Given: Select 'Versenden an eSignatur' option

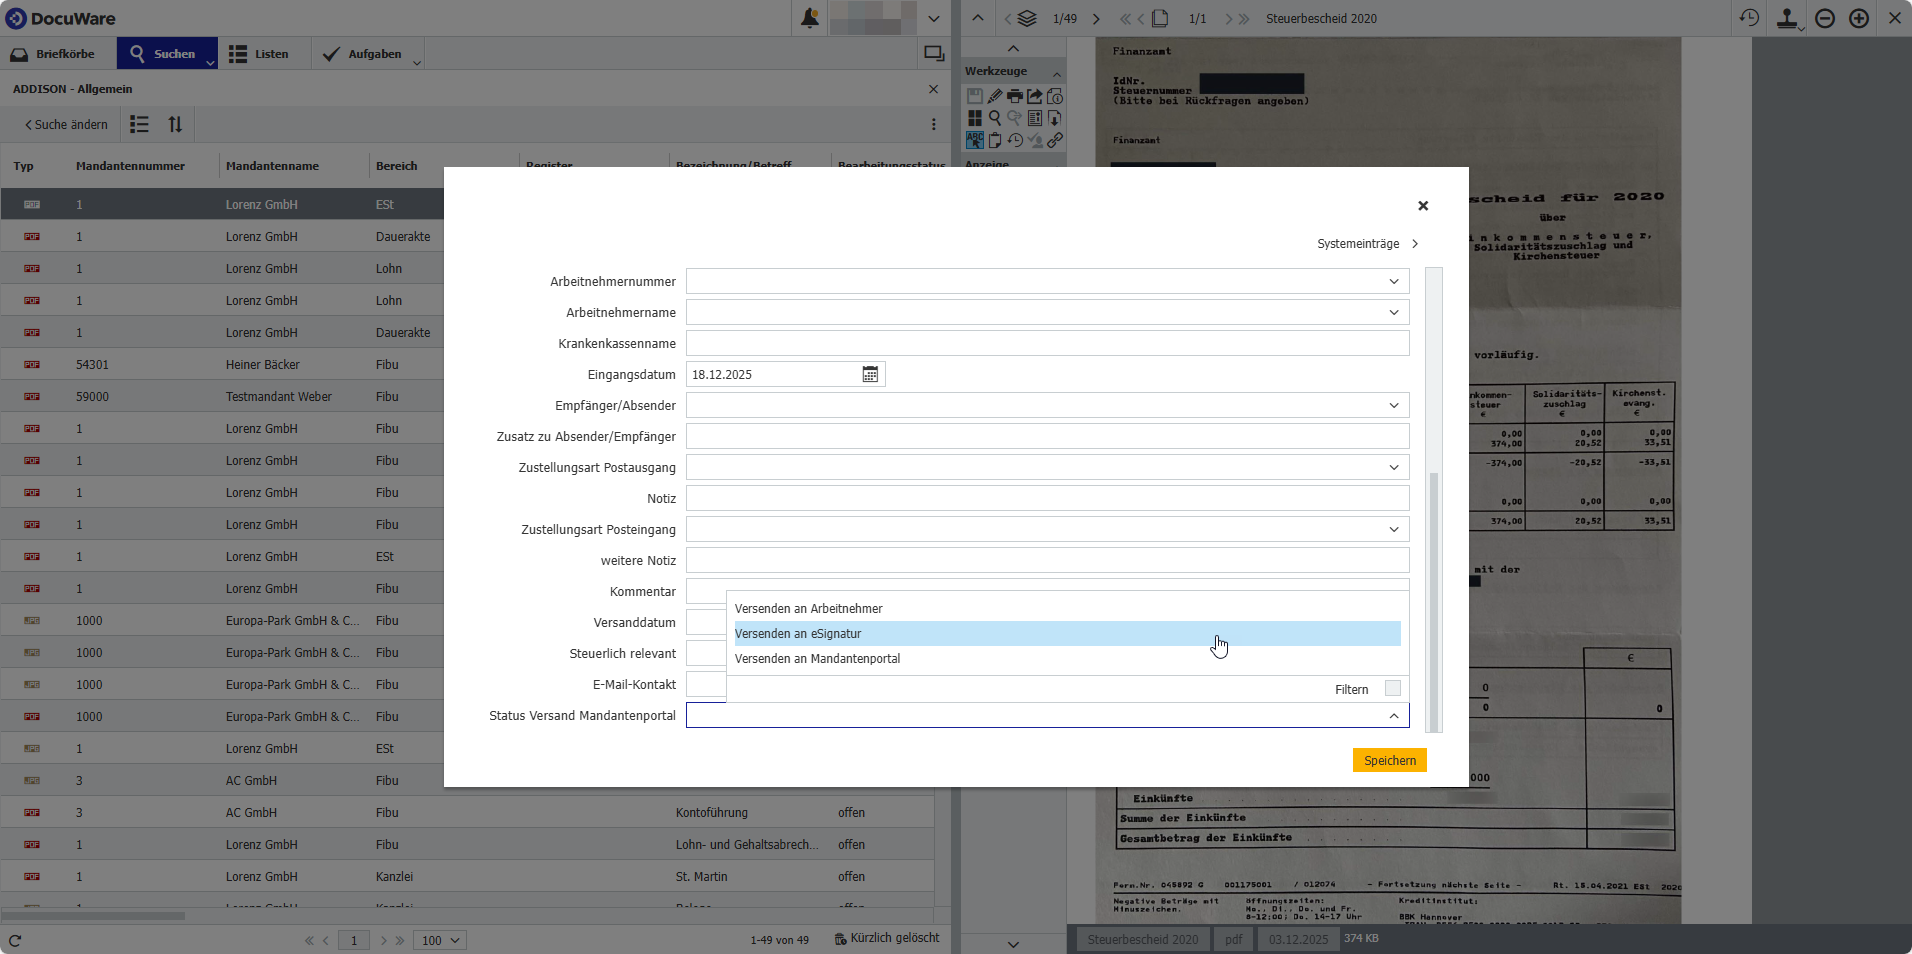Looking at the screenshot, I should [1067, 634].
